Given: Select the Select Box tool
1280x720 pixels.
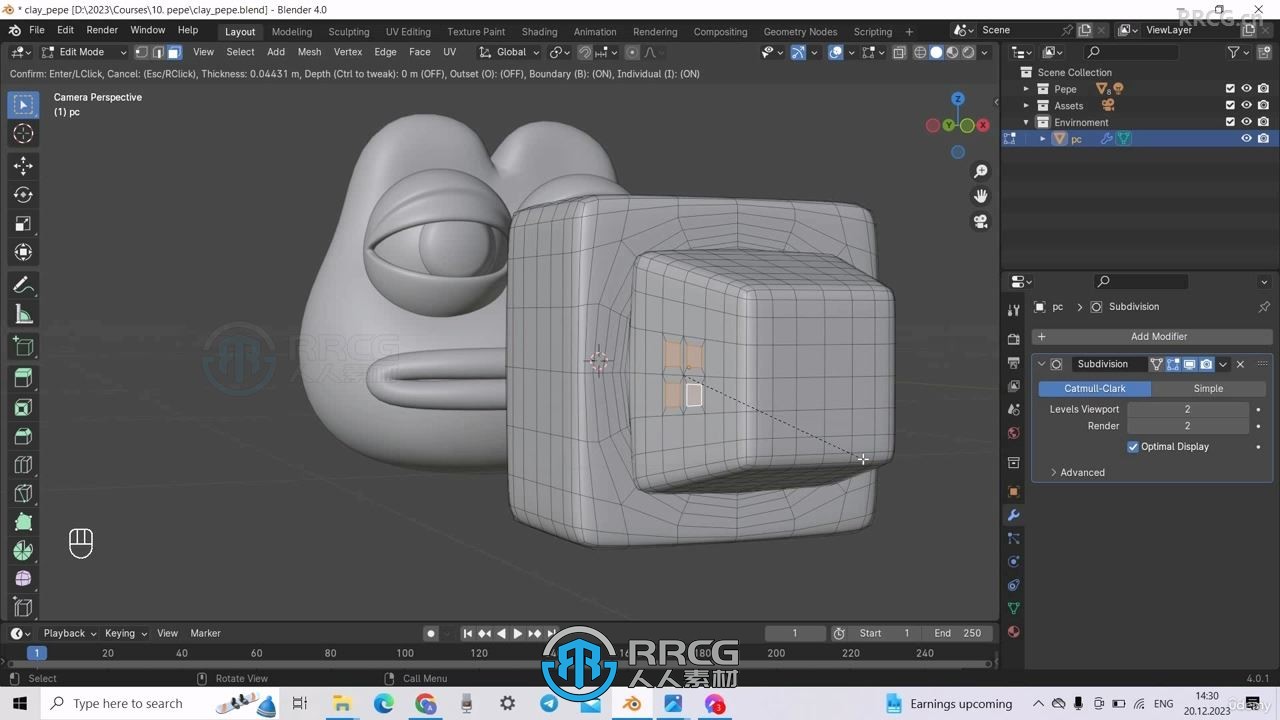Looking at the screenshot, I should tap(23, 104).
